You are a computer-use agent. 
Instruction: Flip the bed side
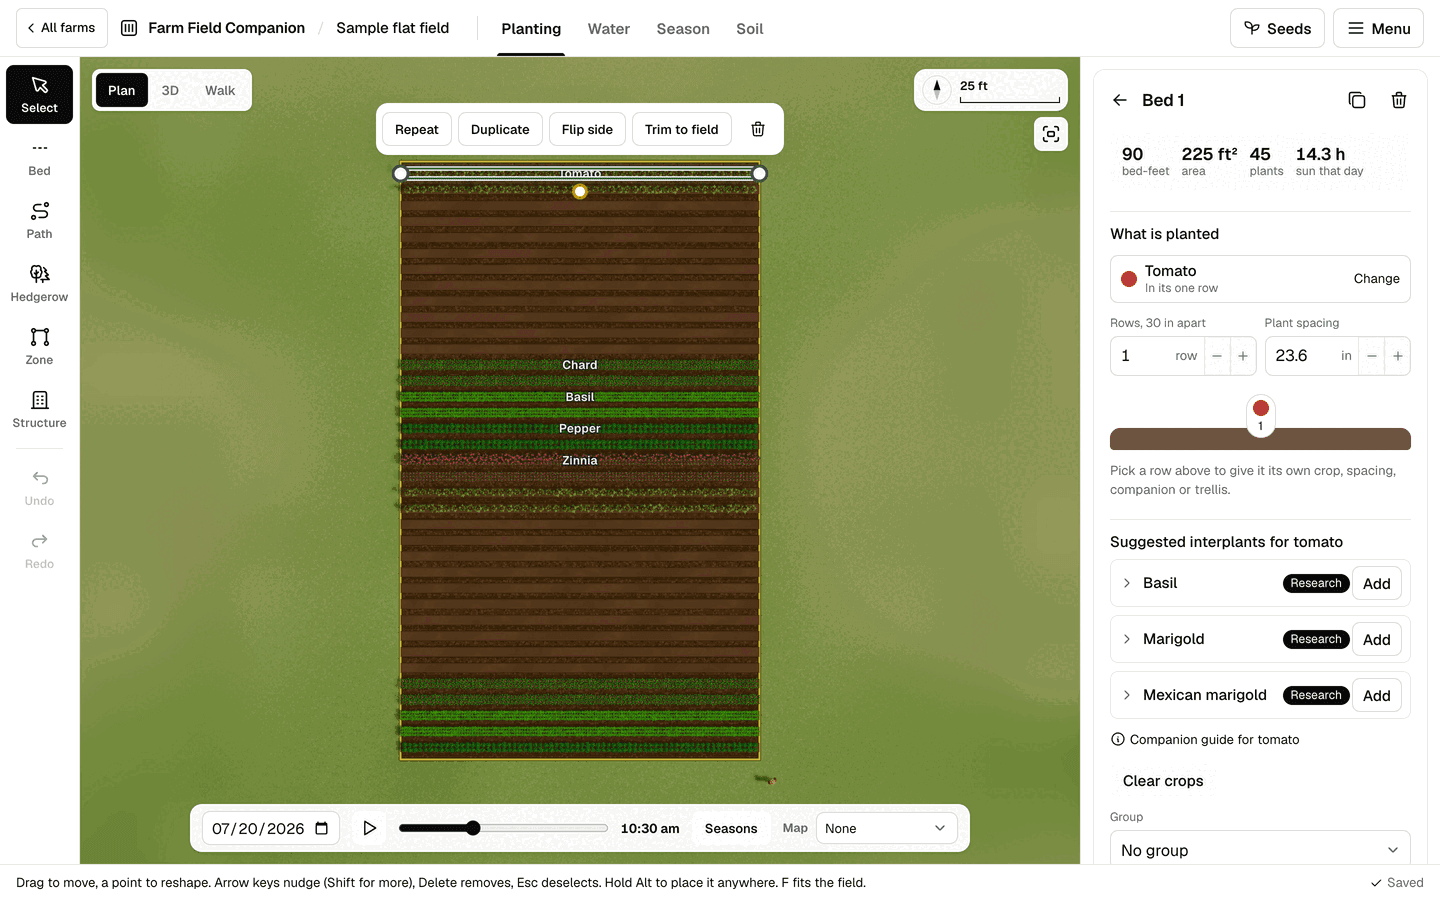tap(587, 129)
